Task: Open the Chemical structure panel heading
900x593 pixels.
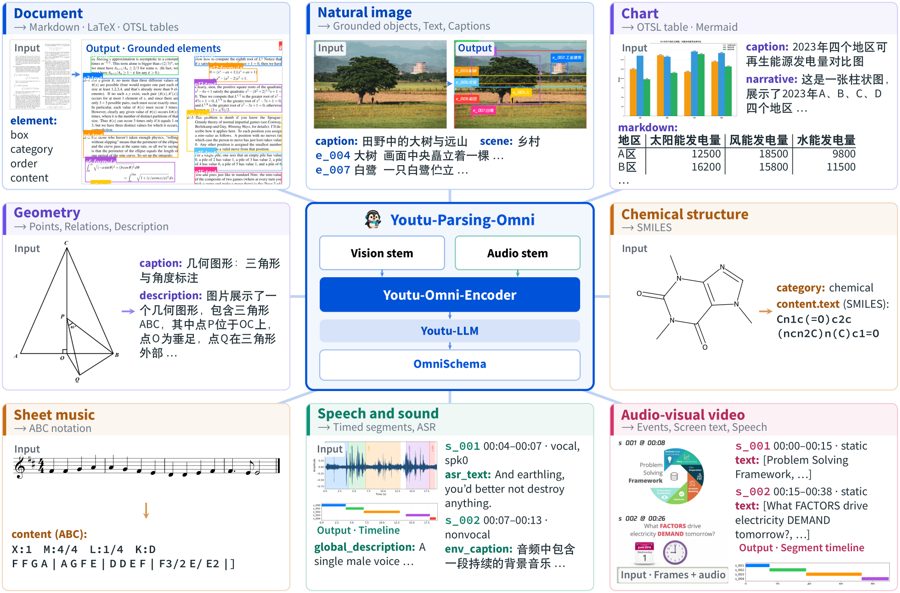Action: (x=685, y=214)
